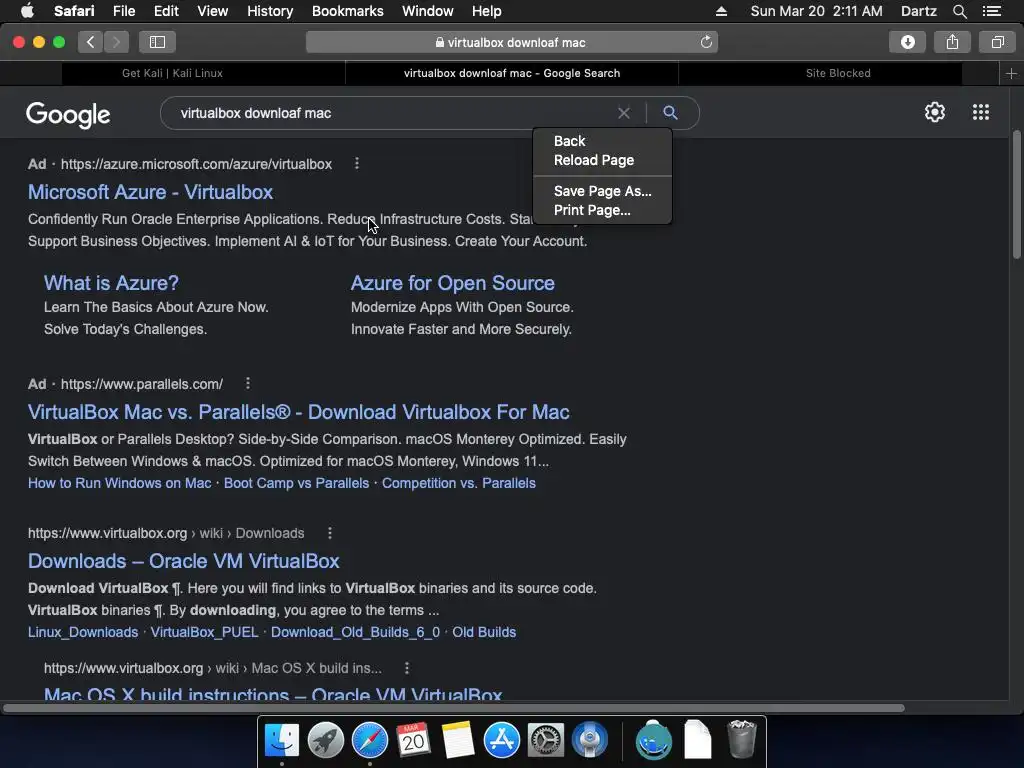Image resolution: width=1024 pixels, height=768 pixels.
Task: Open the File menu
Action: click(123, 11)
